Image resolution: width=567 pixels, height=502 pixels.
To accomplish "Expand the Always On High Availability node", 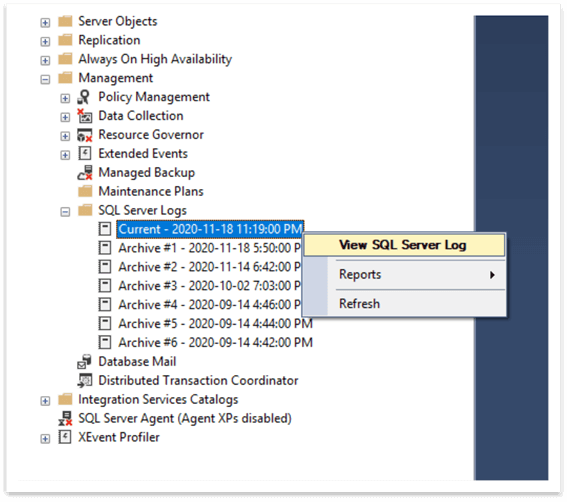I will [x=45, y=60].
